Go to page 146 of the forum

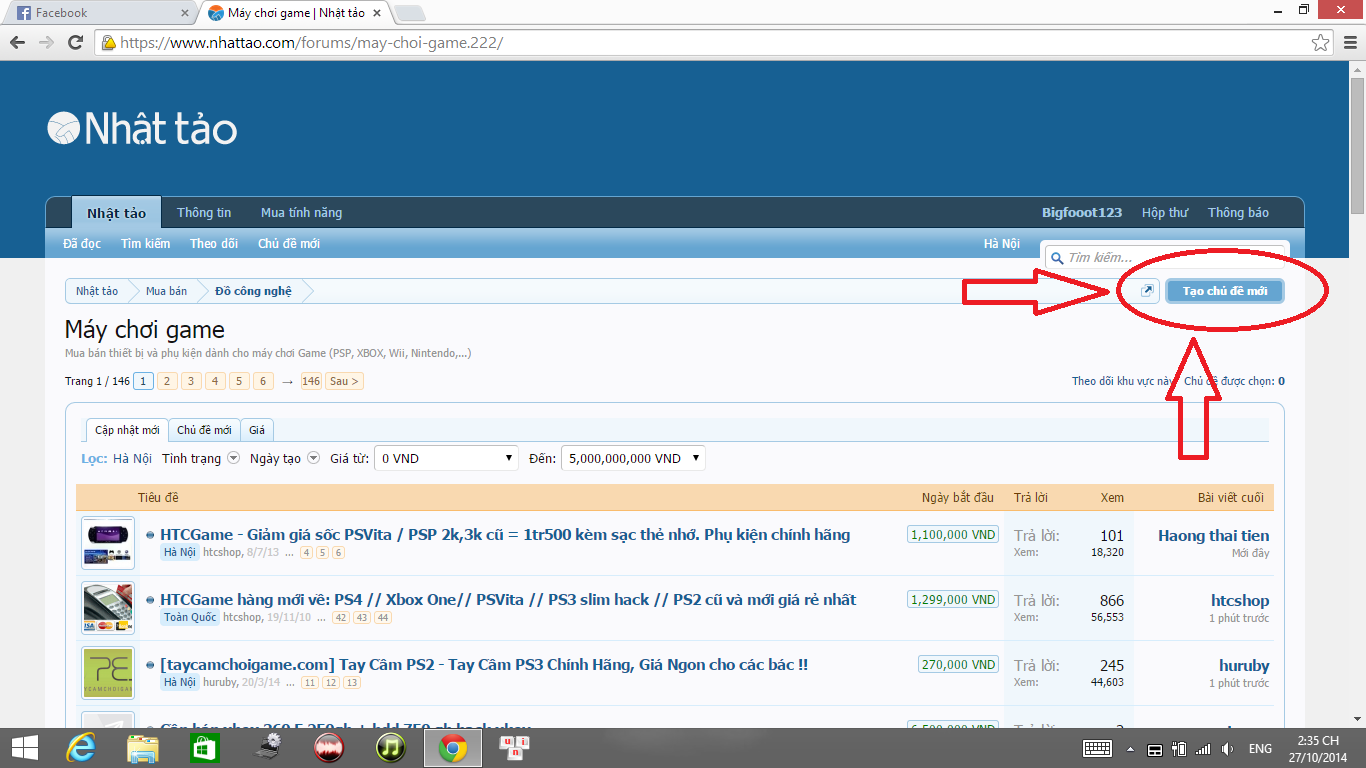pos(311,381)
